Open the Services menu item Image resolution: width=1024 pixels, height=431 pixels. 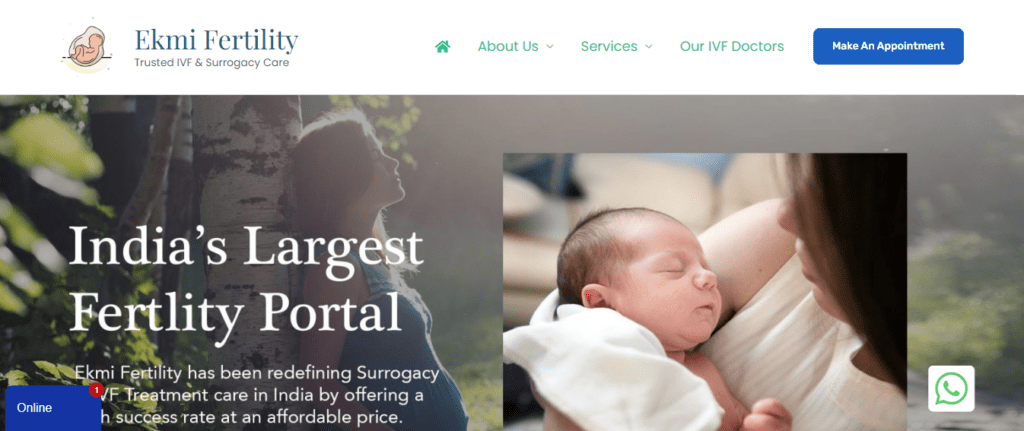pyautogui.click(x=609, y=46)
